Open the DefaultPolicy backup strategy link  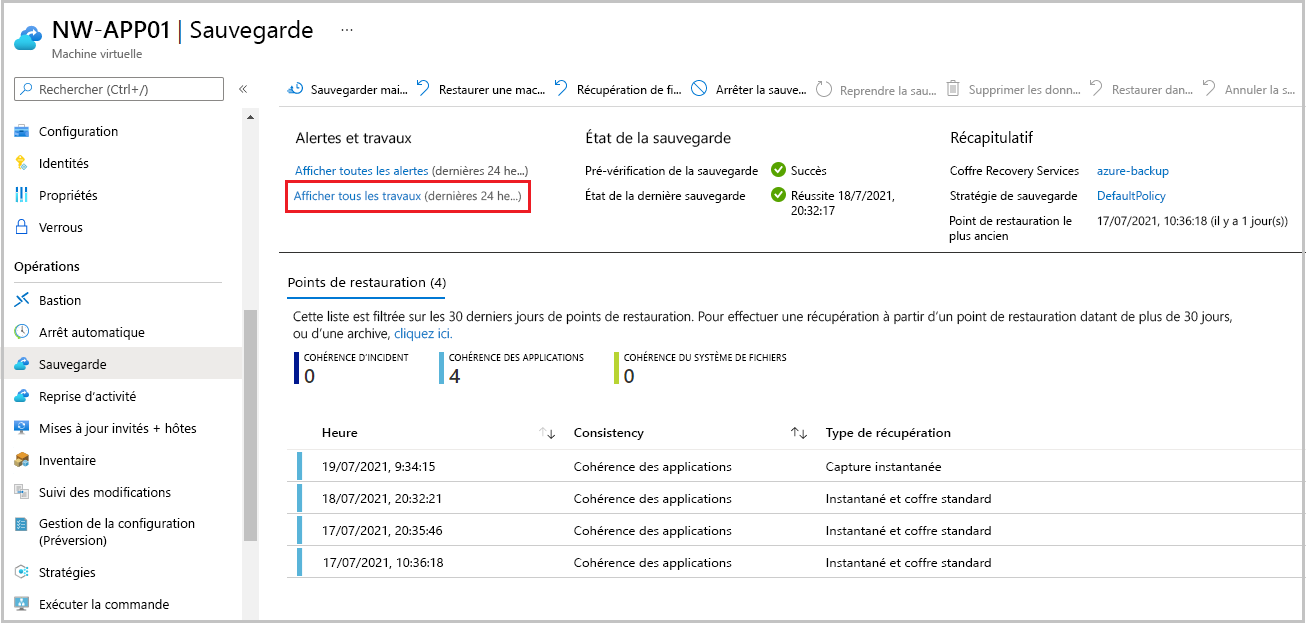1131,196
